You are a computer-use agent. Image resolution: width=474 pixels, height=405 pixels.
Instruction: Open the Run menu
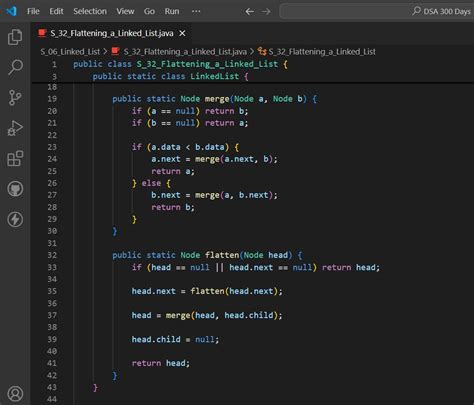(x=172, y=11)
